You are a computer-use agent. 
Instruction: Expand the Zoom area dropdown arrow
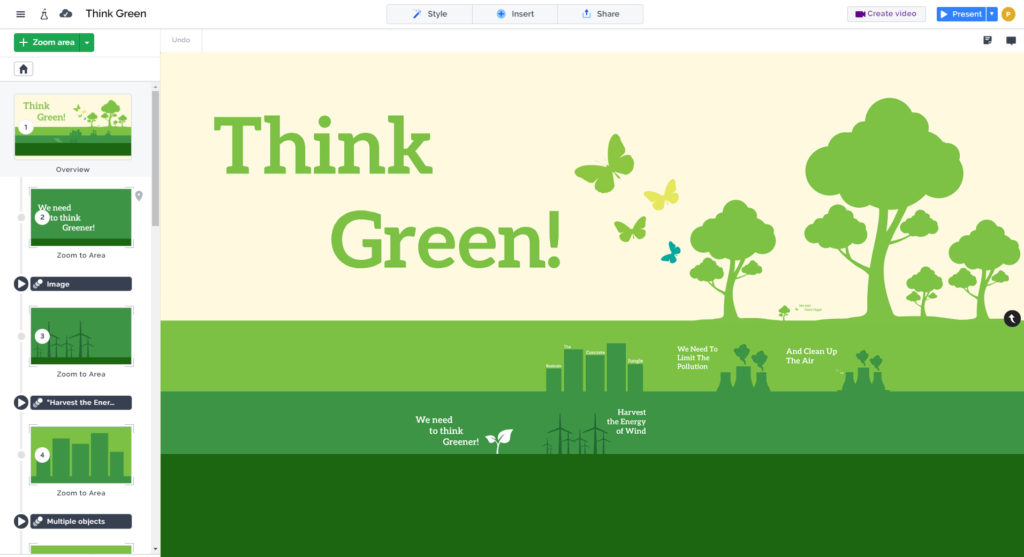click(87, 42)
